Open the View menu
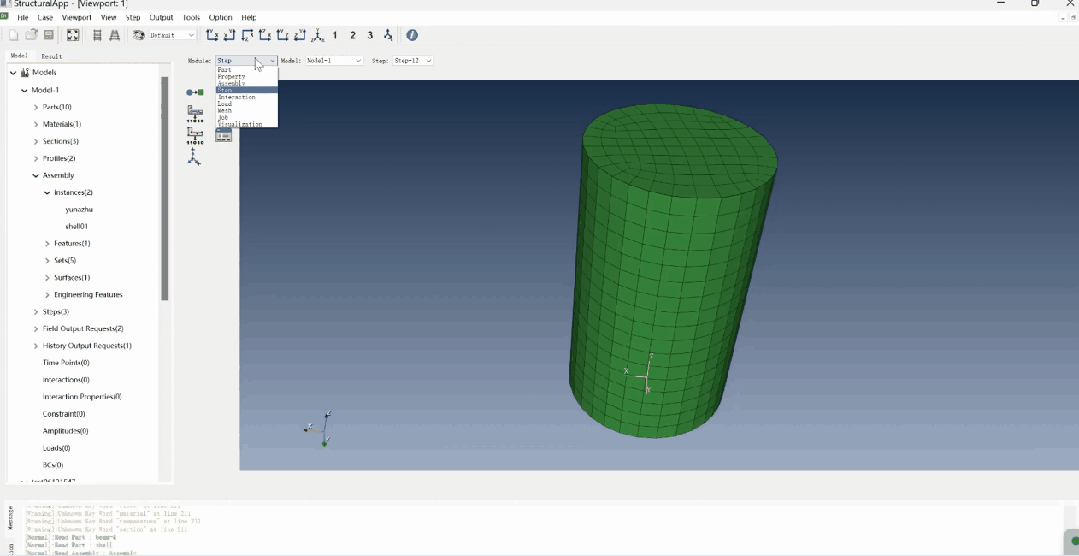Image resolution: width=1079 pixels, height=556 pixels. click(x=109, y=17)
